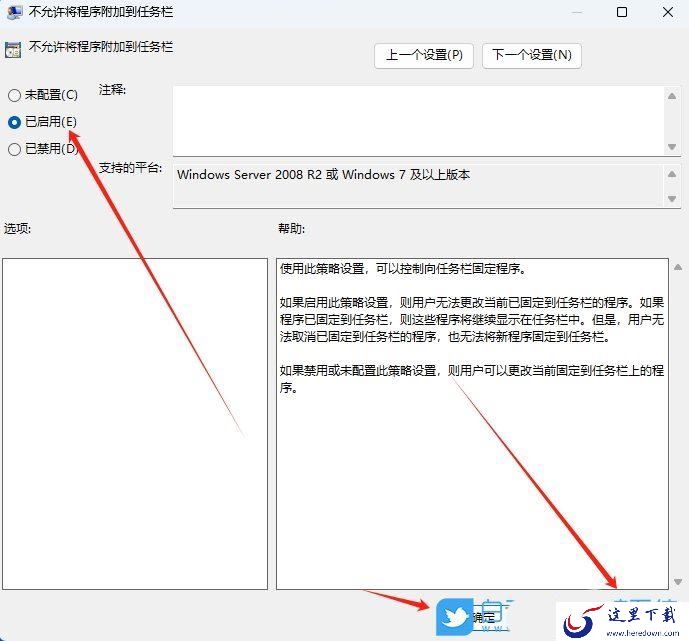Select the 已启用(E) radio option

click(42, 122)
